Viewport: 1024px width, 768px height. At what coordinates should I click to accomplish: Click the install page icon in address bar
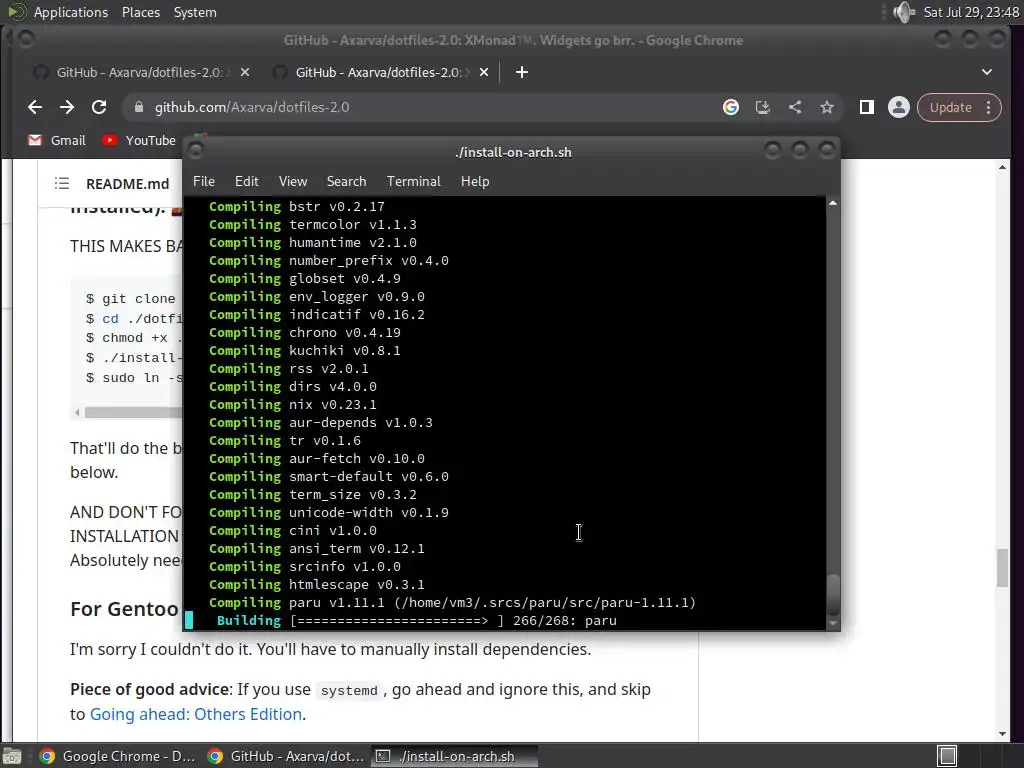click(763, 107)
